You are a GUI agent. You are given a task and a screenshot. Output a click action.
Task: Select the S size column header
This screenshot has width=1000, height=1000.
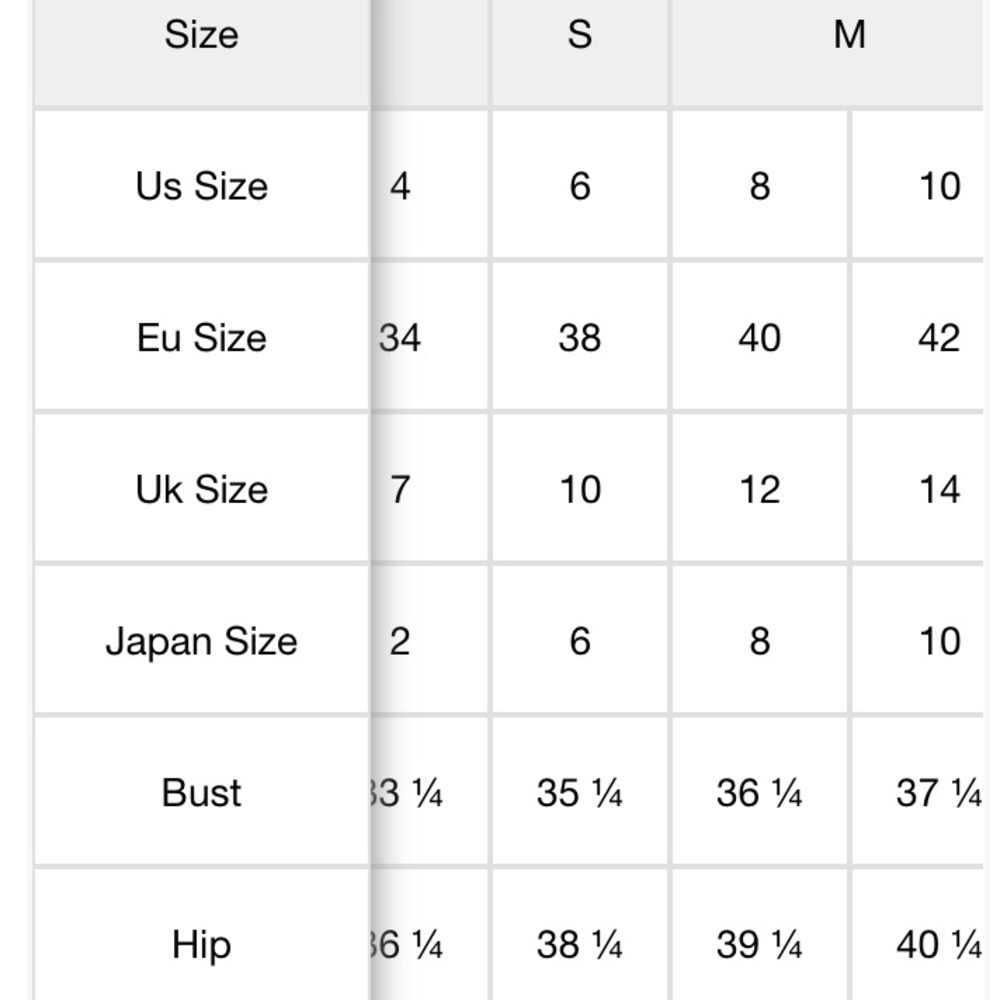coord(579,36)
